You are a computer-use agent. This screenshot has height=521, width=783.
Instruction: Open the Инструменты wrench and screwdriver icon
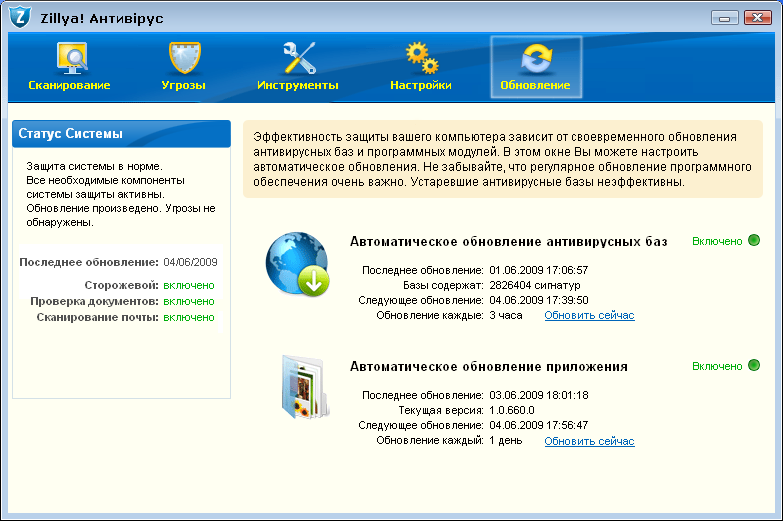(299, 58)
